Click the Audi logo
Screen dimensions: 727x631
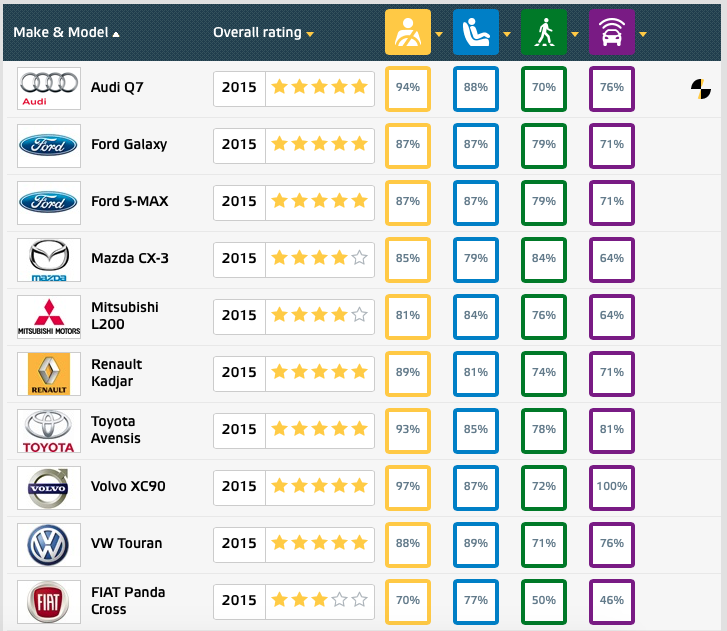tap(49, 88)
